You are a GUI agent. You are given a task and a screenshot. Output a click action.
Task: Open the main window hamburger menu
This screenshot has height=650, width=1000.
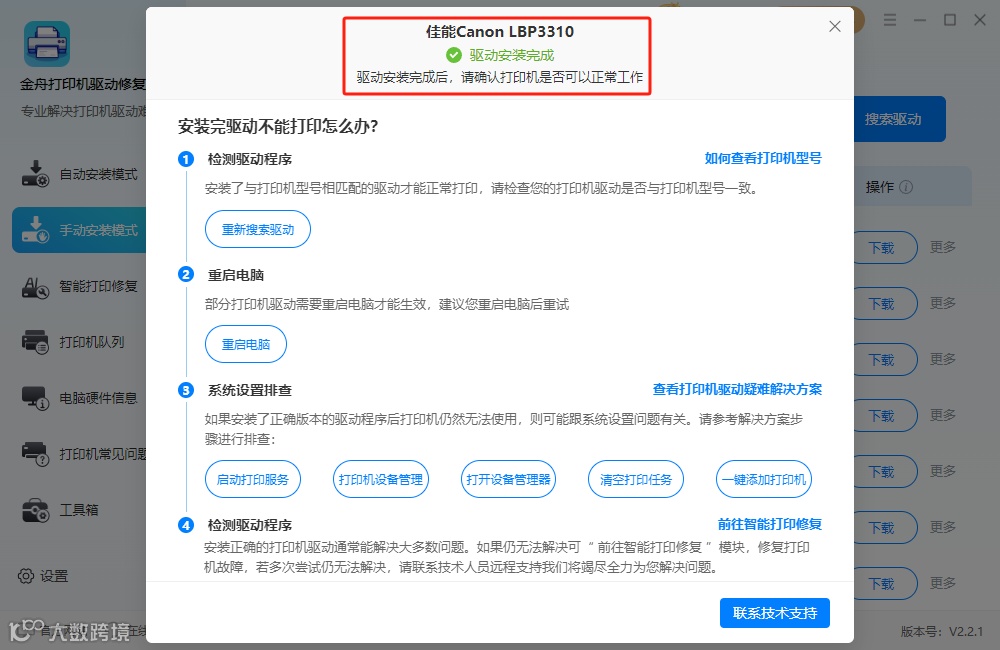(890, 20)
